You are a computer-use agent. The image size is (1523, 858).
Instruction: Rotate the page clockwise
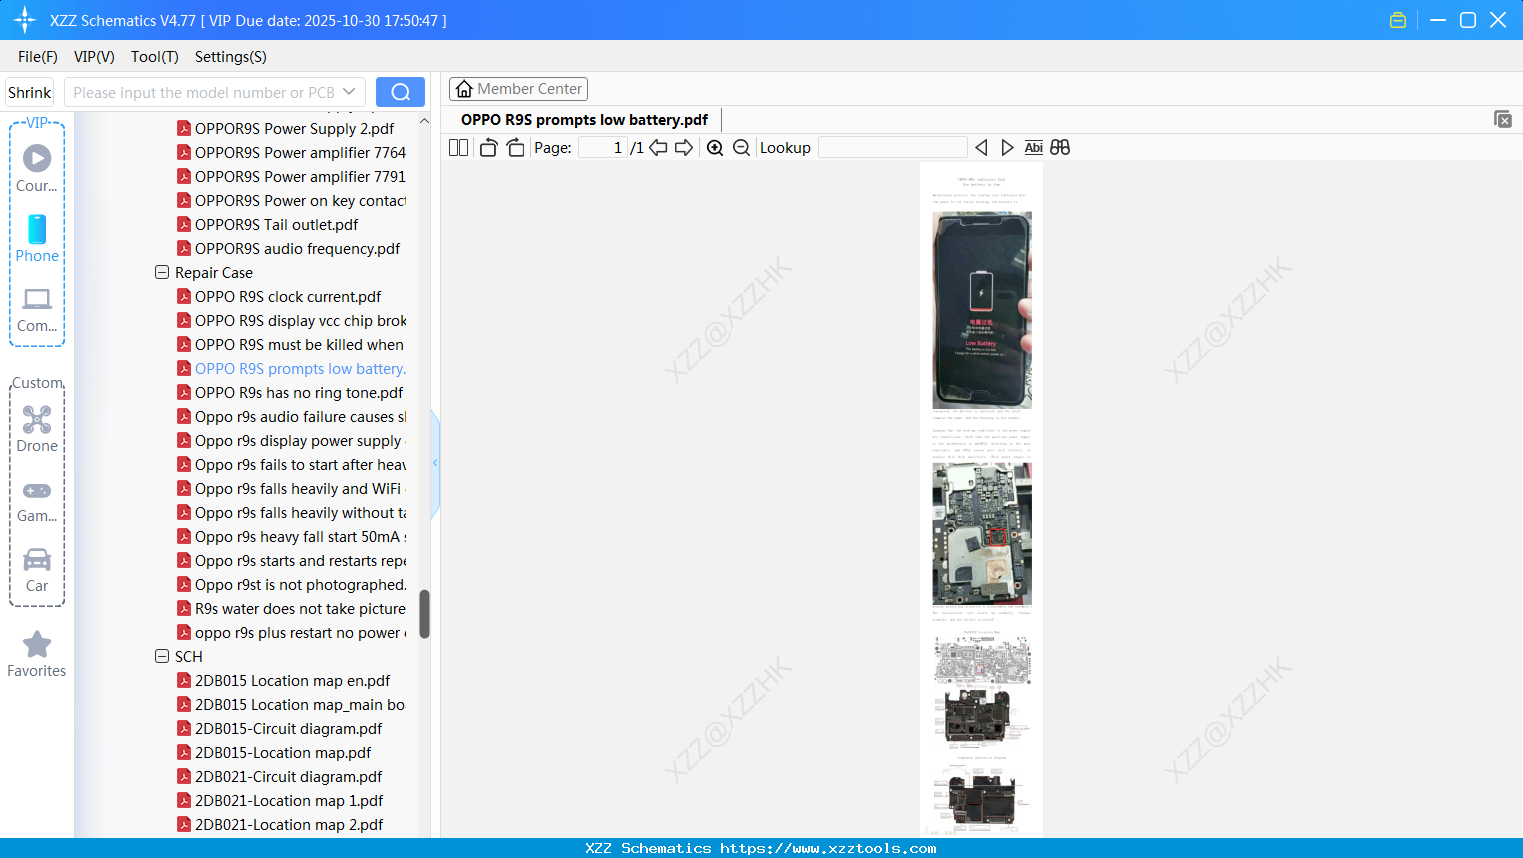515,148
